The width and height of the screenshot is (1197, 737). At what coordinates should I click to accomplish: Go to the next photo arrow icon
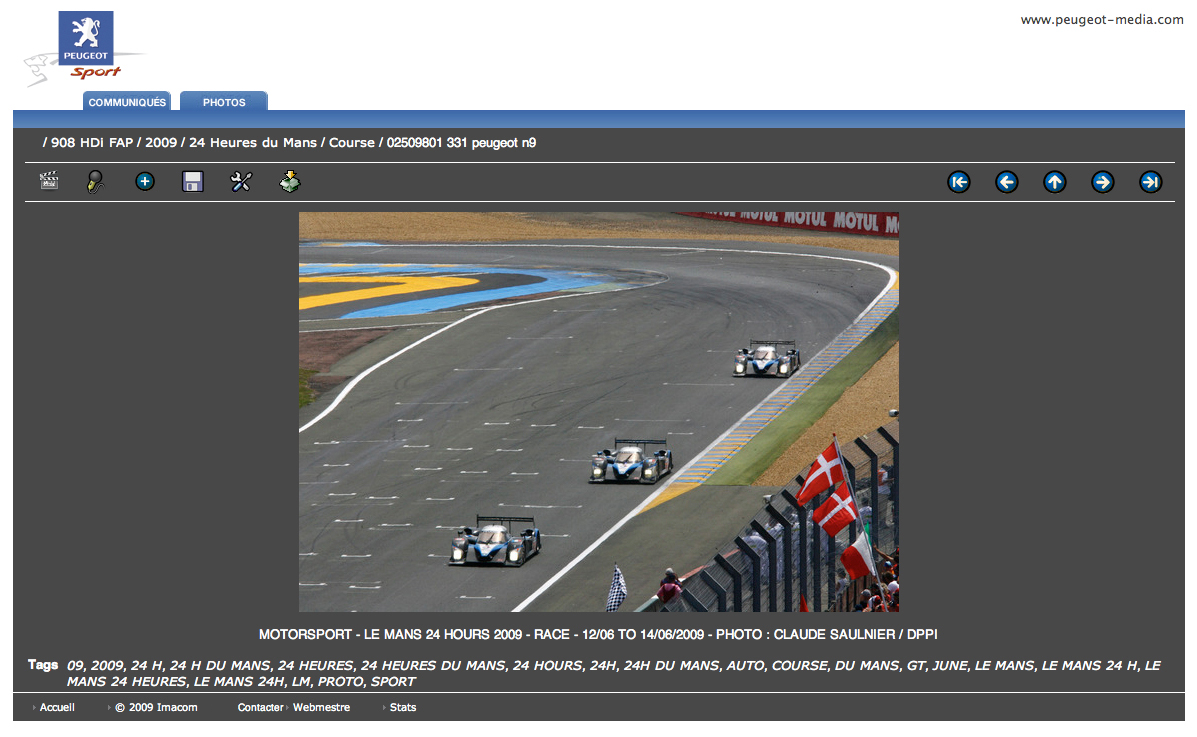tap(1102, 182)
